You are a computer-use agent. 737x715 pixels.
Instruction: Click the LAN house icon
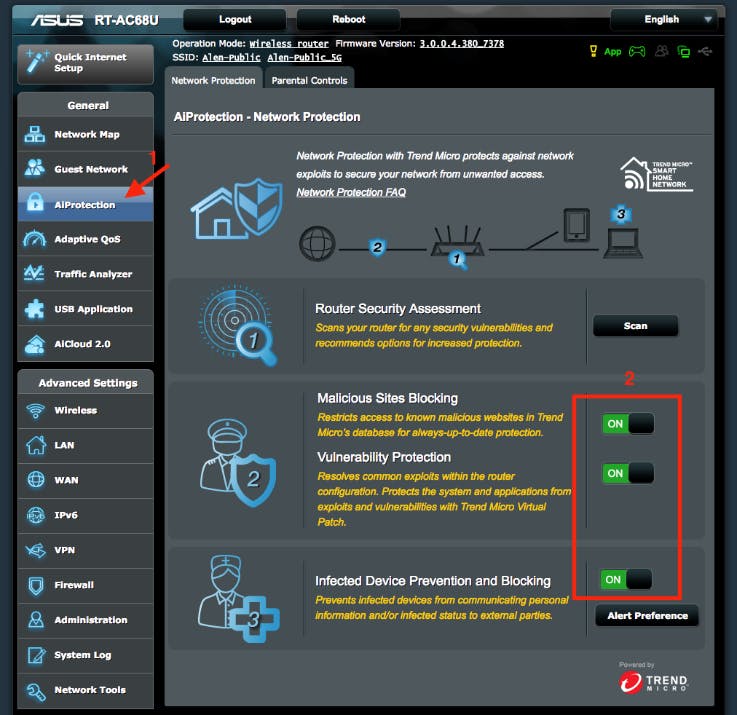tap(36, 445)
